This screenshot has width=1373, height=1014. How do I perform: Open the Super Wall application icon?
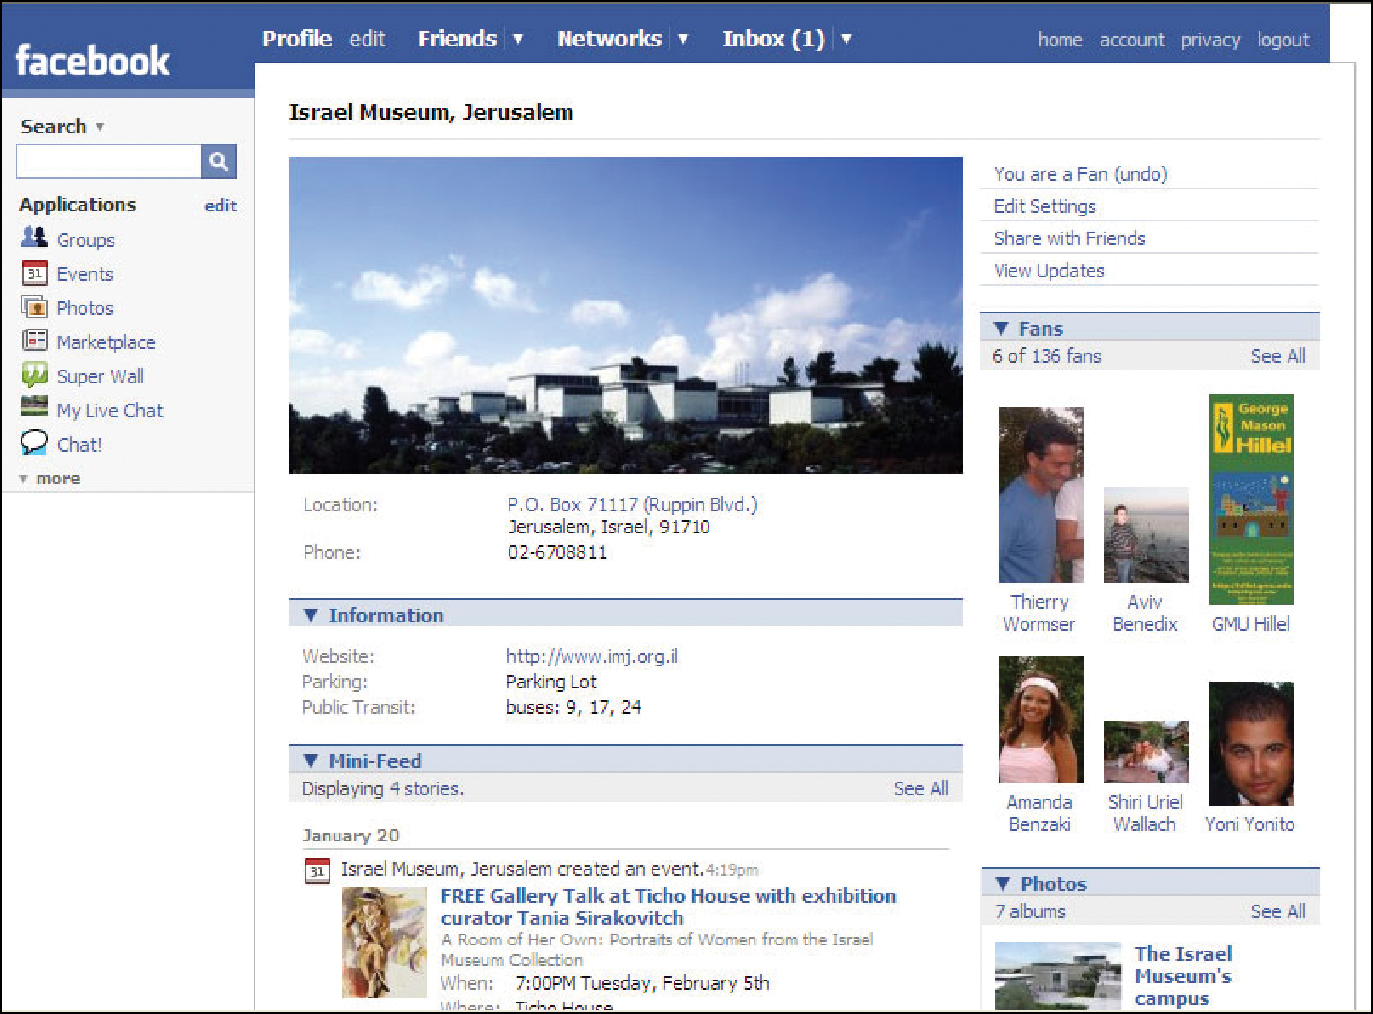point(34,375)
